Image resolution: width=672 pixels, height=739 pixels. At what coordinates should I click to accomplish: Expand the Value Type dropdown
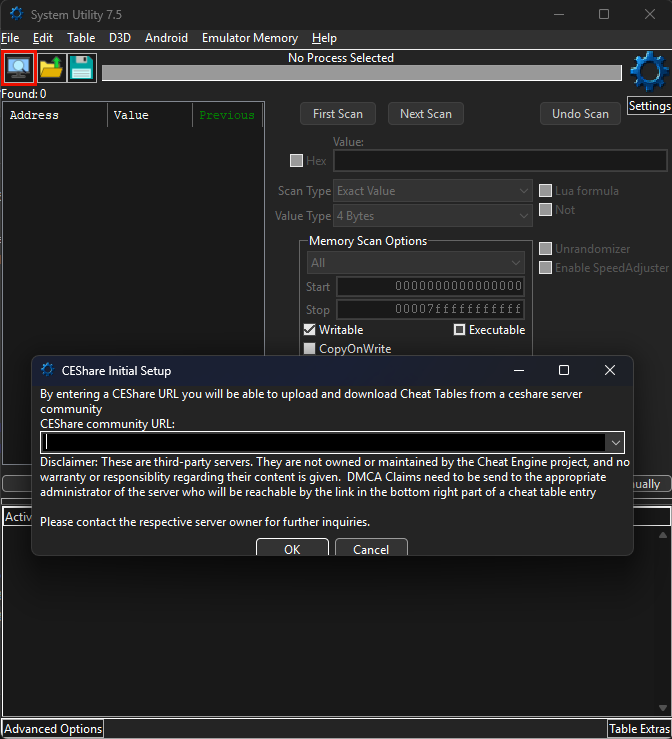(x=433, y=216)
